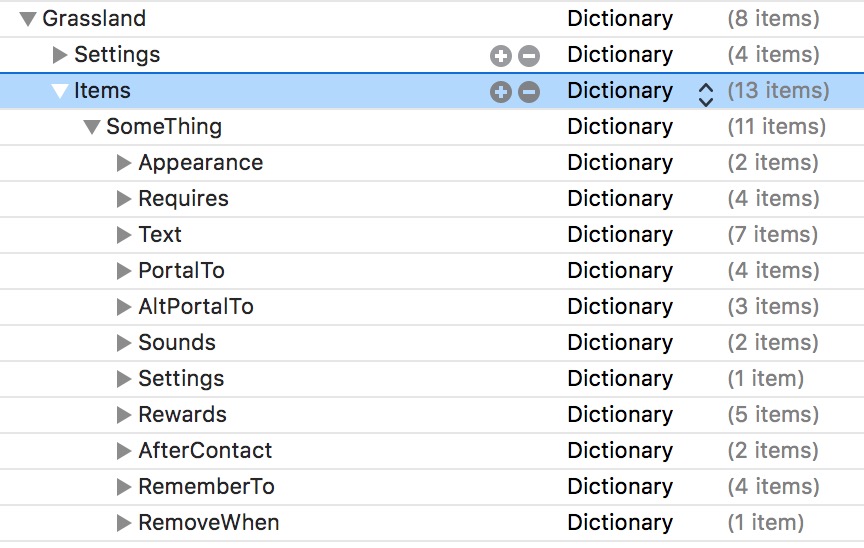Click the RemoveWhen key label

click(208, 522)
